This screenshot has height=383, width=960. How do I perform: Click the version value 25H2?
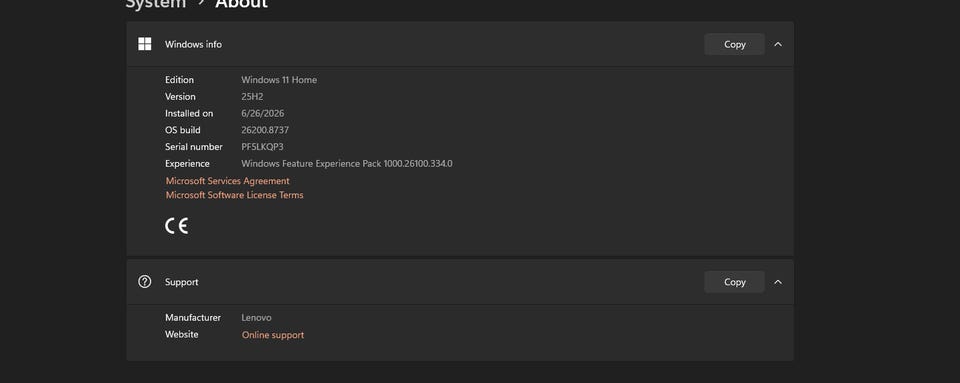[252, 97]
